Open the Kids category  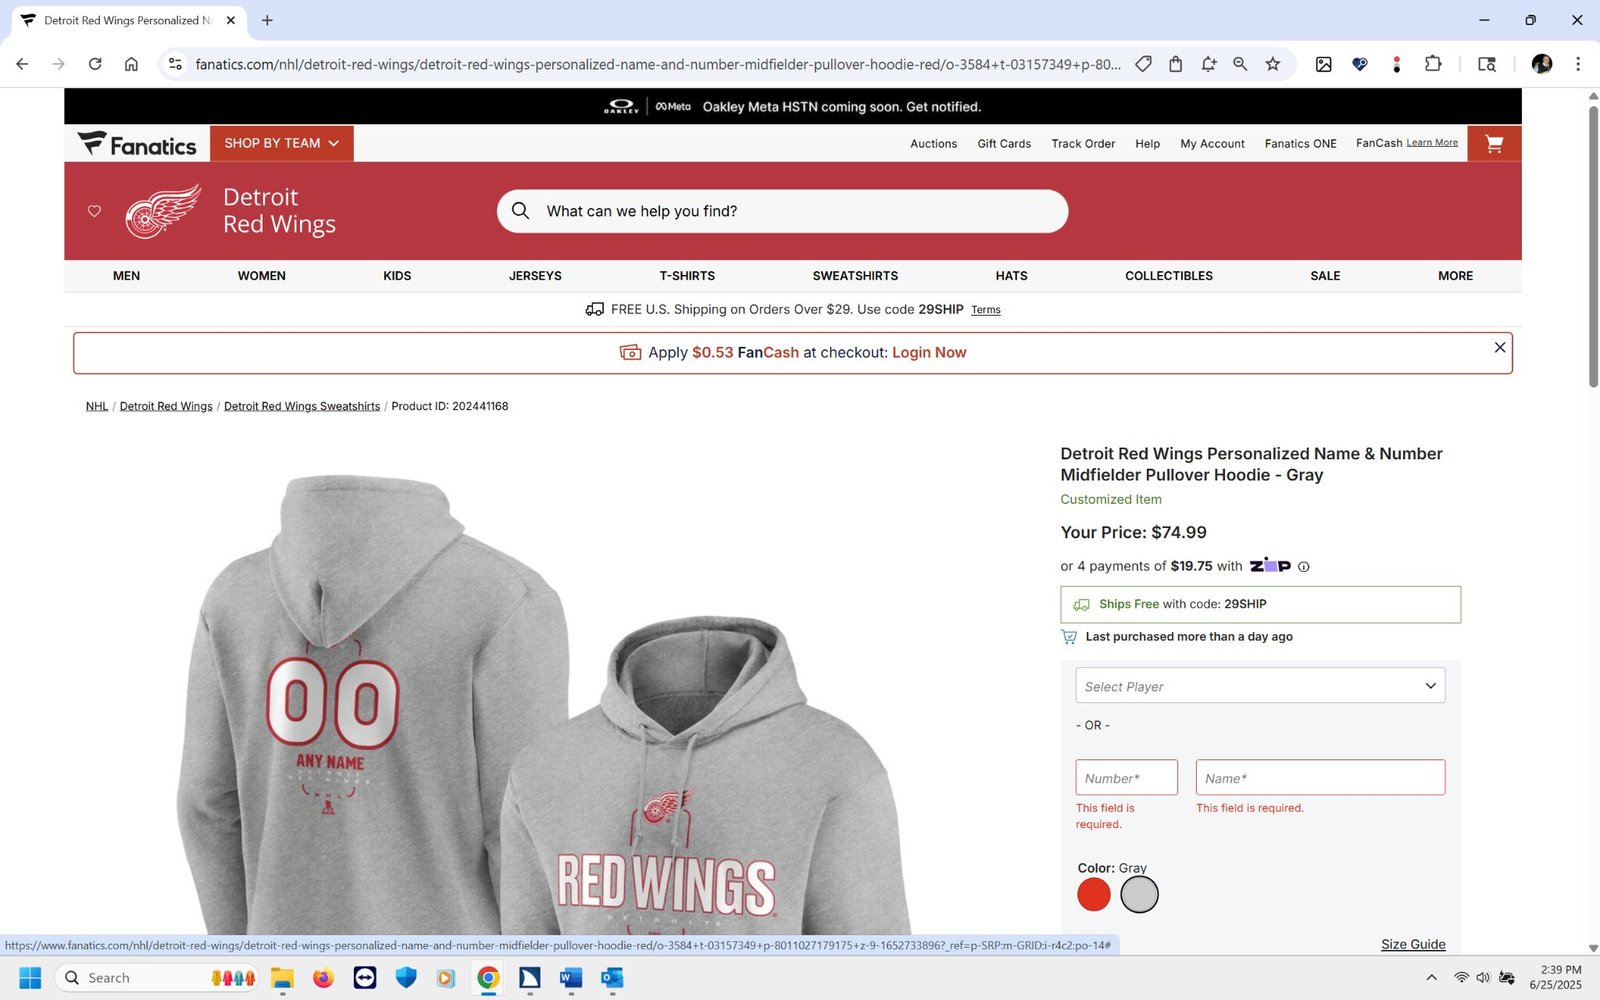coord(397,276)
